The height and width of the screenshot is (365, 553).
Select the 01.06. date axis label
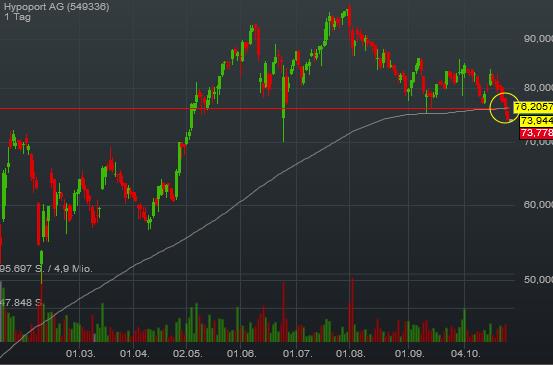click(x=242, y=354)
